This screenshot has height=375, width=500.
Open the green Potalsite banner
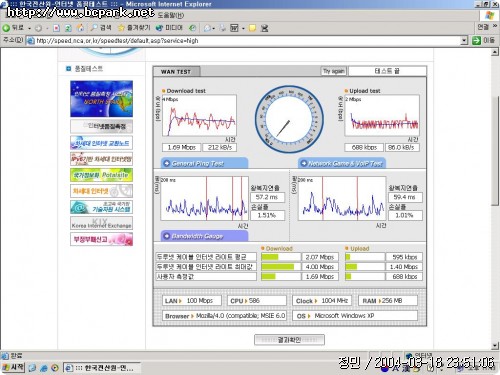(x=101, y=175)
